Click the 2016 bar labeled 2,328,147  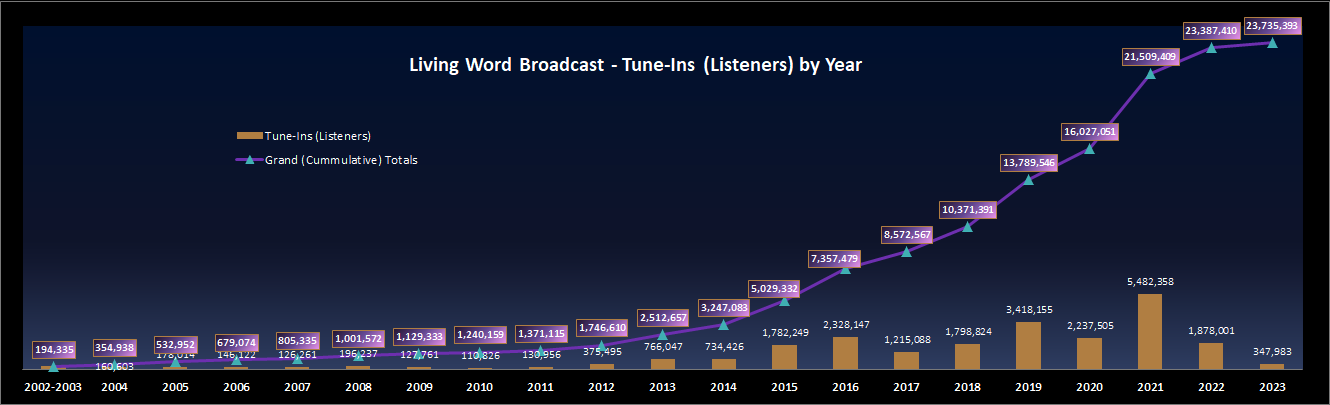(x=845, y=353)
